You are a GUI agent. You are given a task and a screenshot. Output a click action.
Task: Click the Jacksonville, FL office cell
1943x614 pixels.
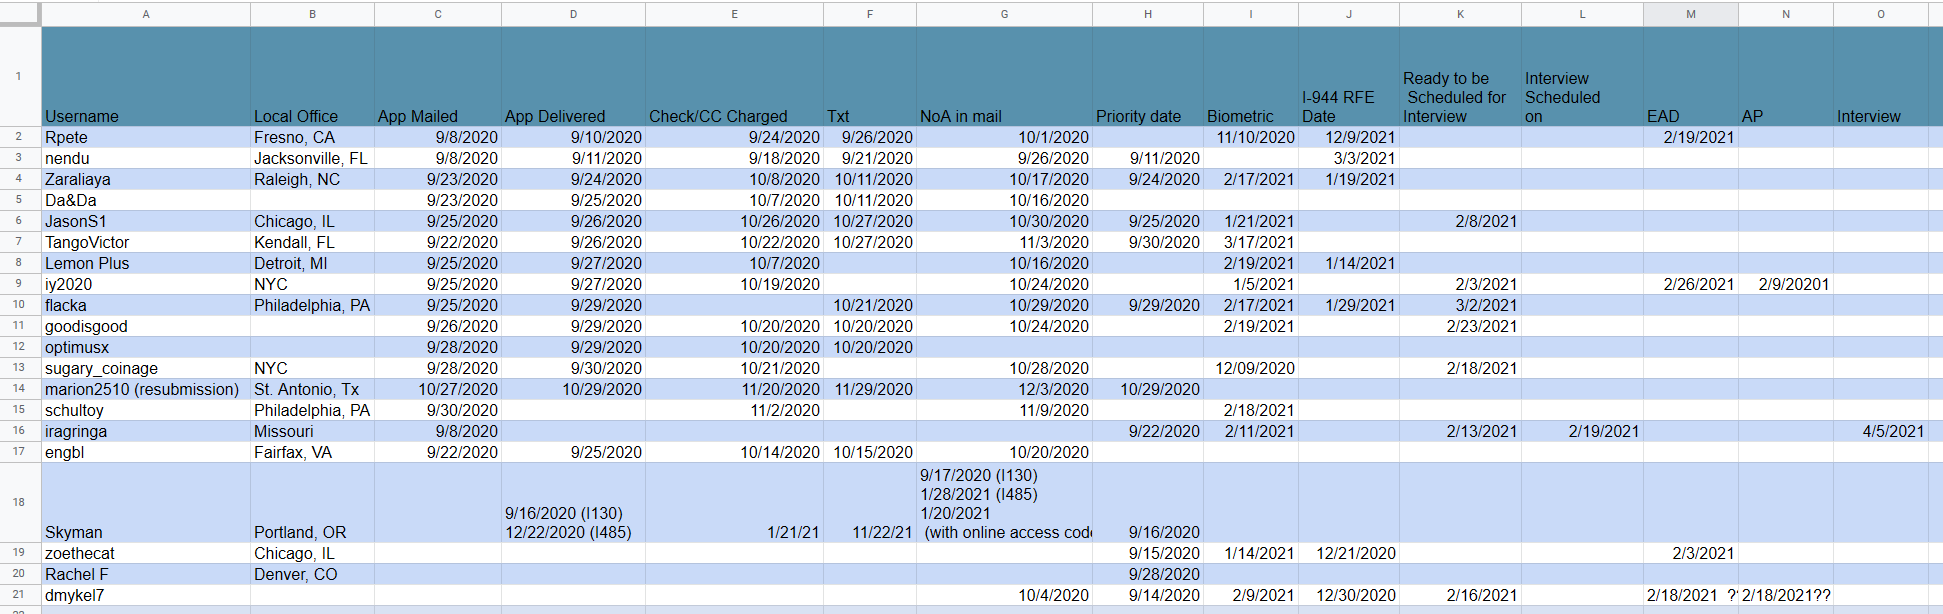(312, 158)
